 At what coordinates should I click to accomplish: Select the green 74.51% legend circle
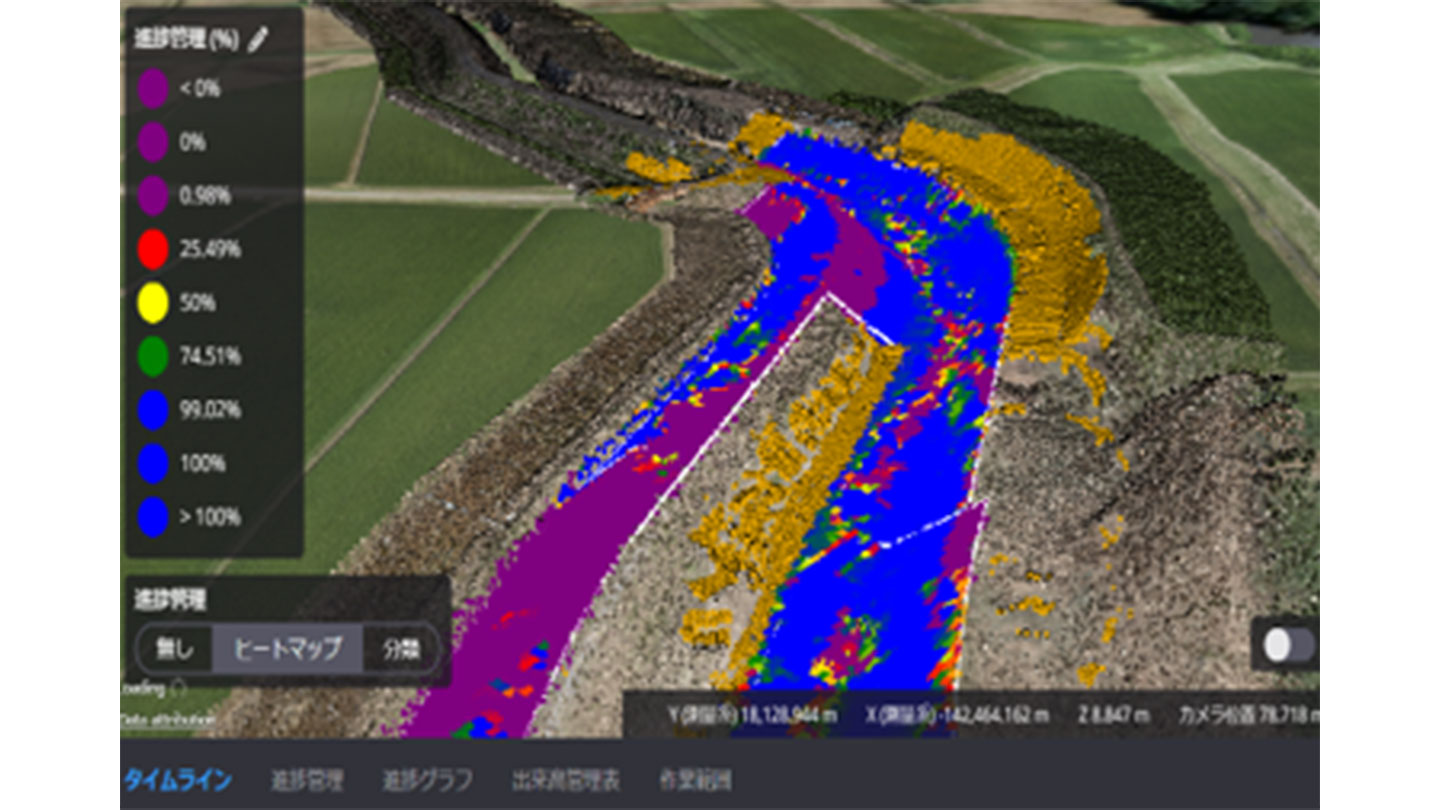[x=152, y=357]
